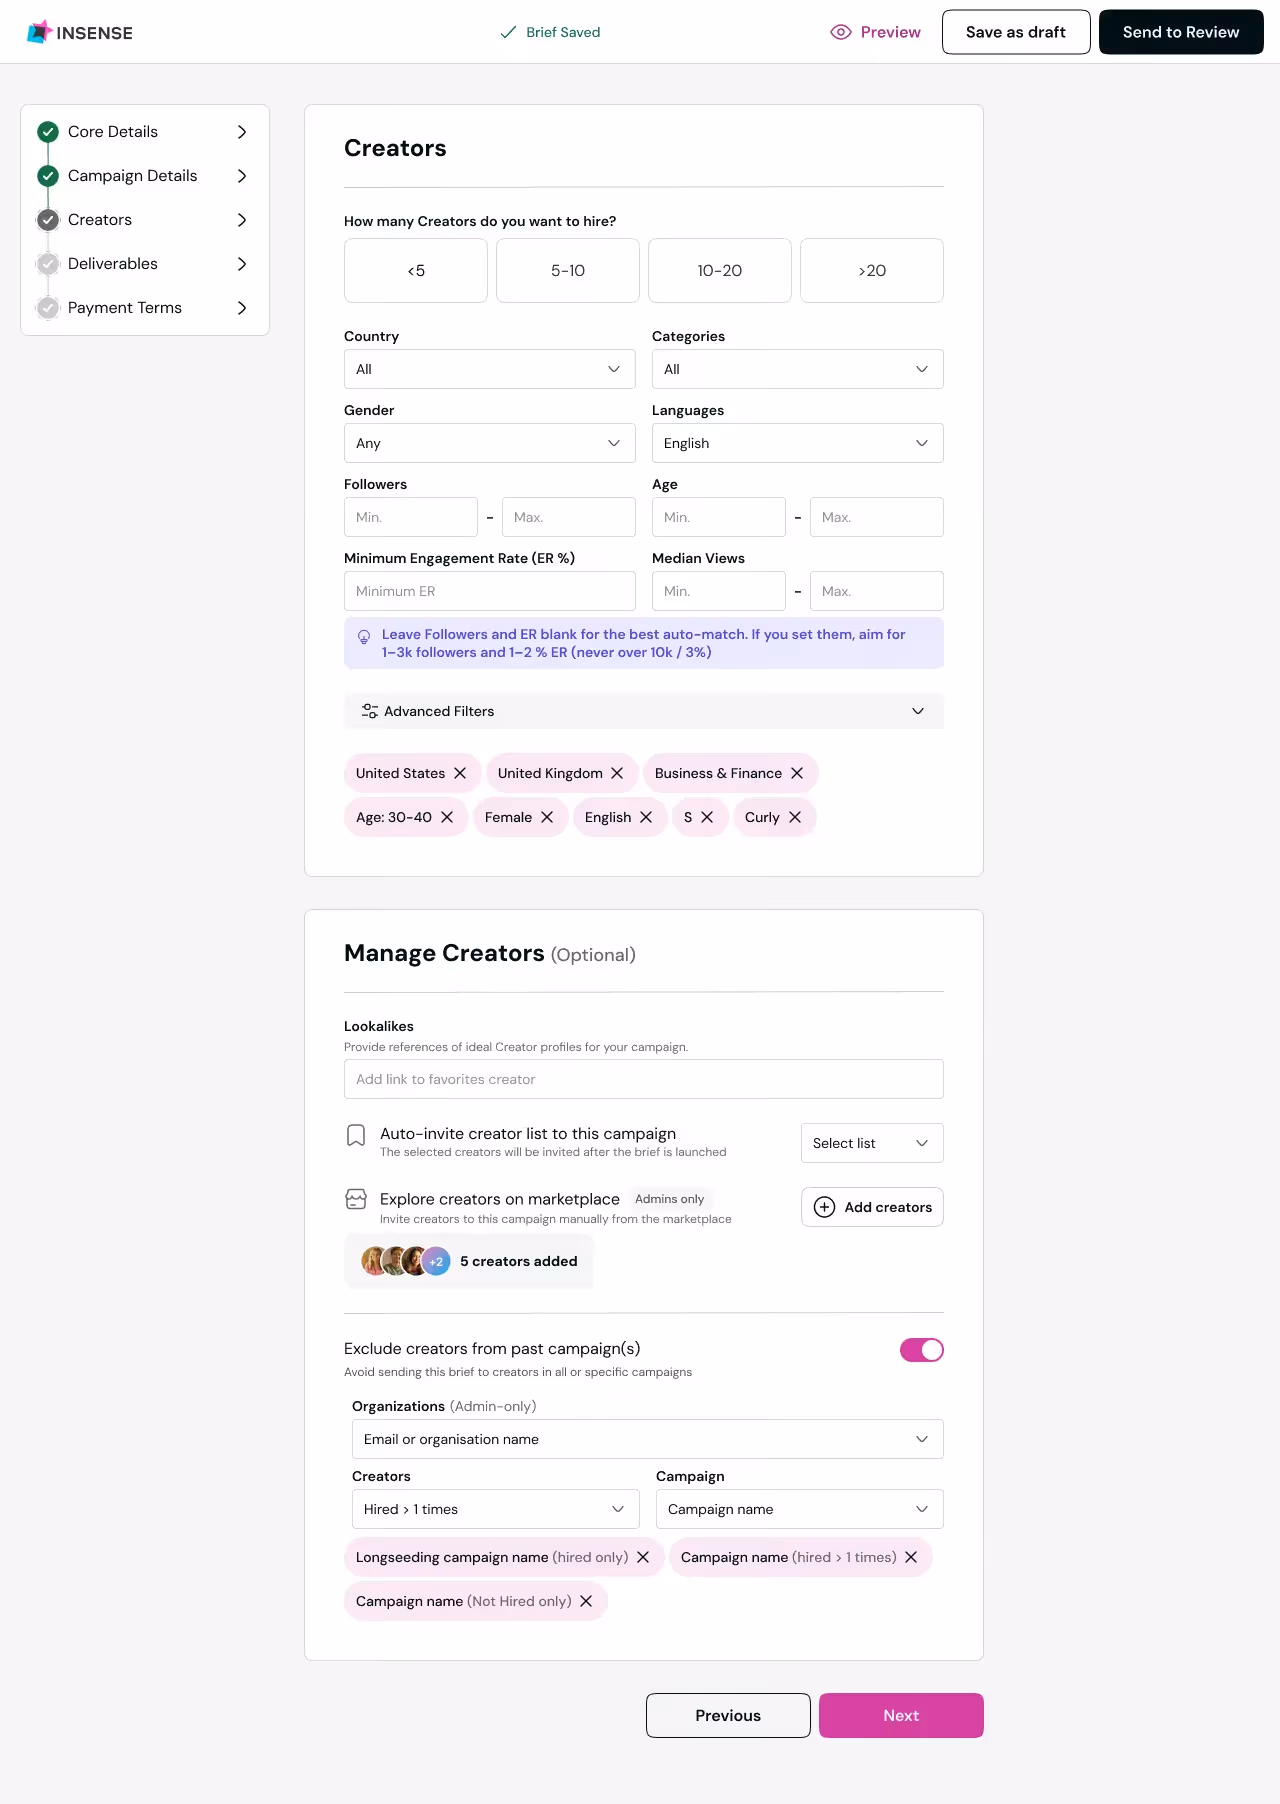Click the Creators step status icon
The height and width of the screenshot is (1804, 1280).
[48, 220]
